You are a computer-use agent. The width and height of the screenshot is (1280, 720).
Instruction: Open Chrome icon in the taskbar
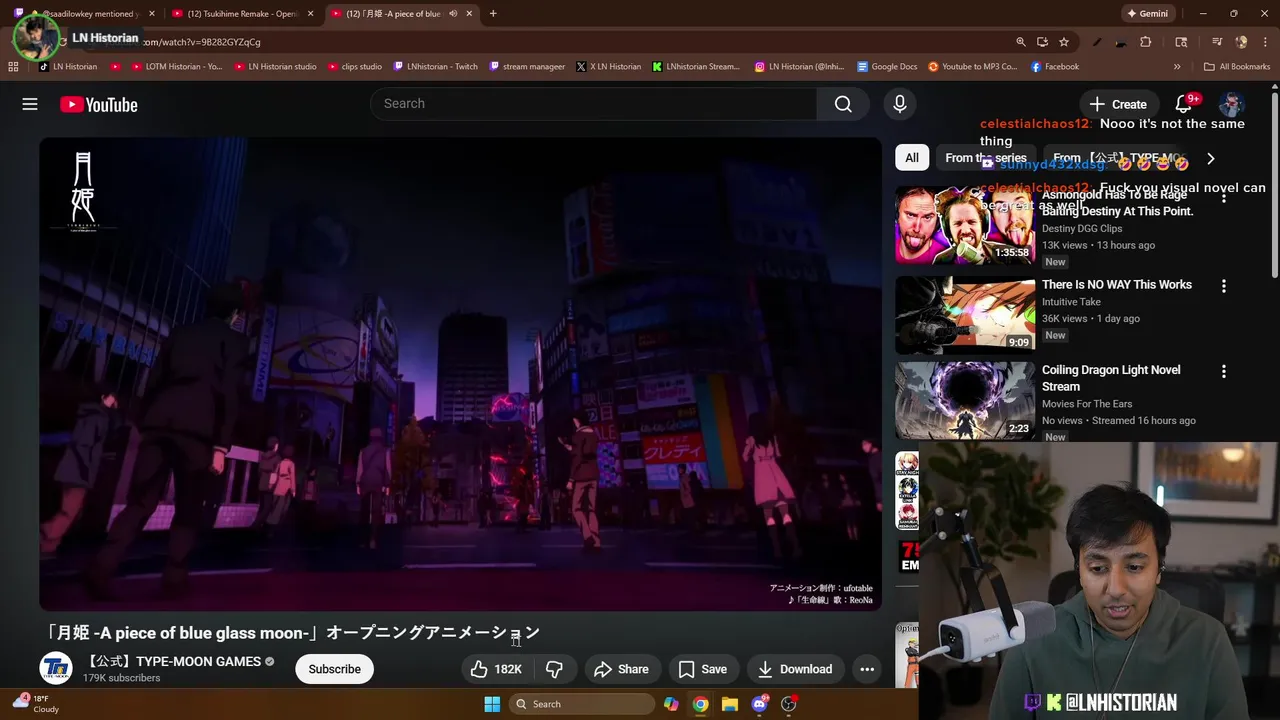tap(700, 704)
